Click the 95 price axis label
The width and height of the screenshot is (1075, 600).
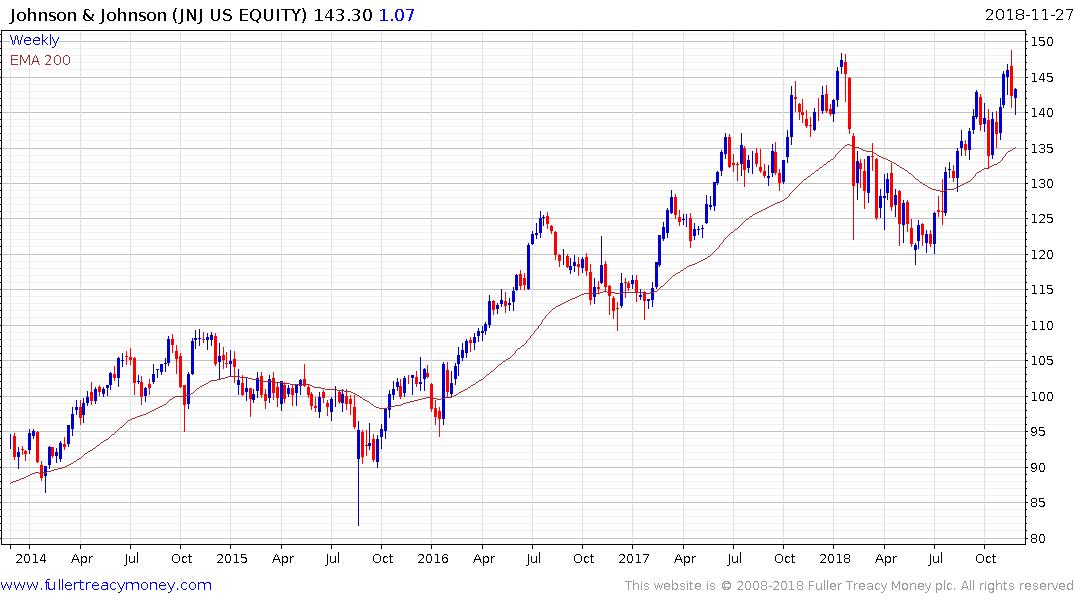[1038, 432]
